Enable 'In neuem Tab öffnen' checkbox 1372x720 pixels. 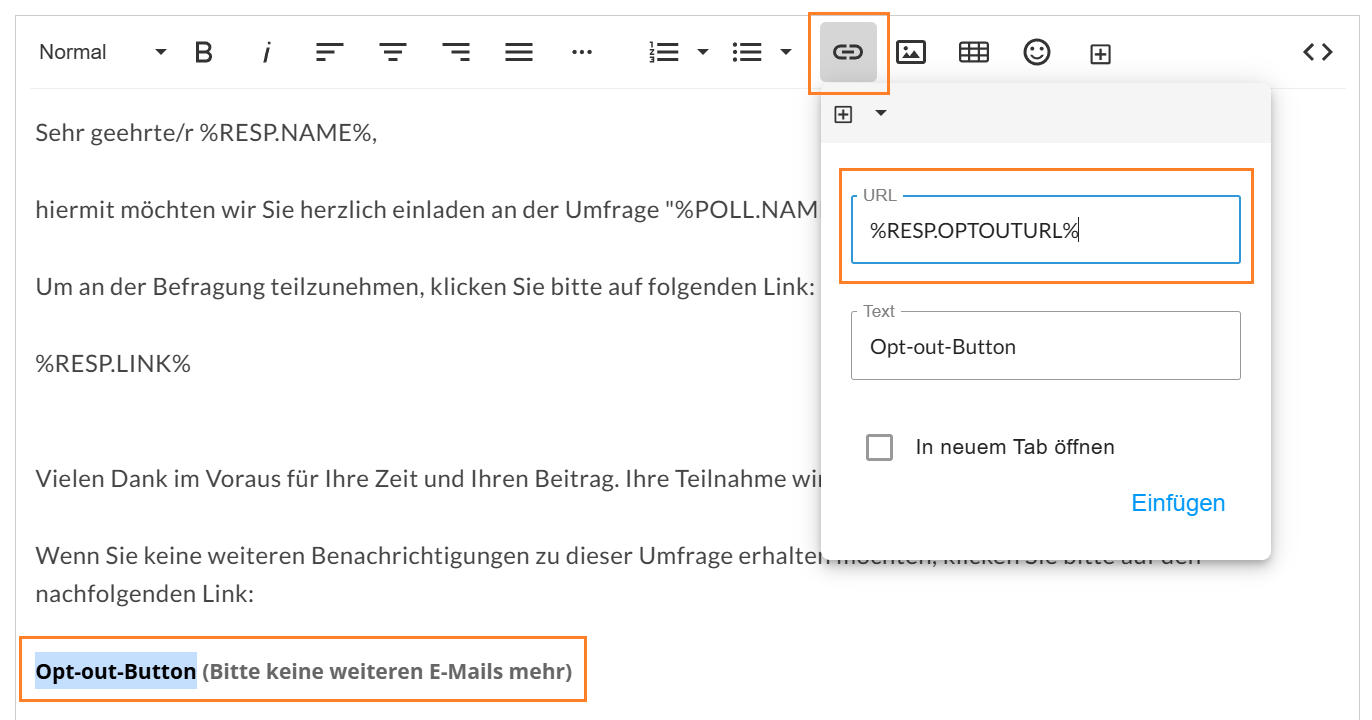(x=880, y=447)
